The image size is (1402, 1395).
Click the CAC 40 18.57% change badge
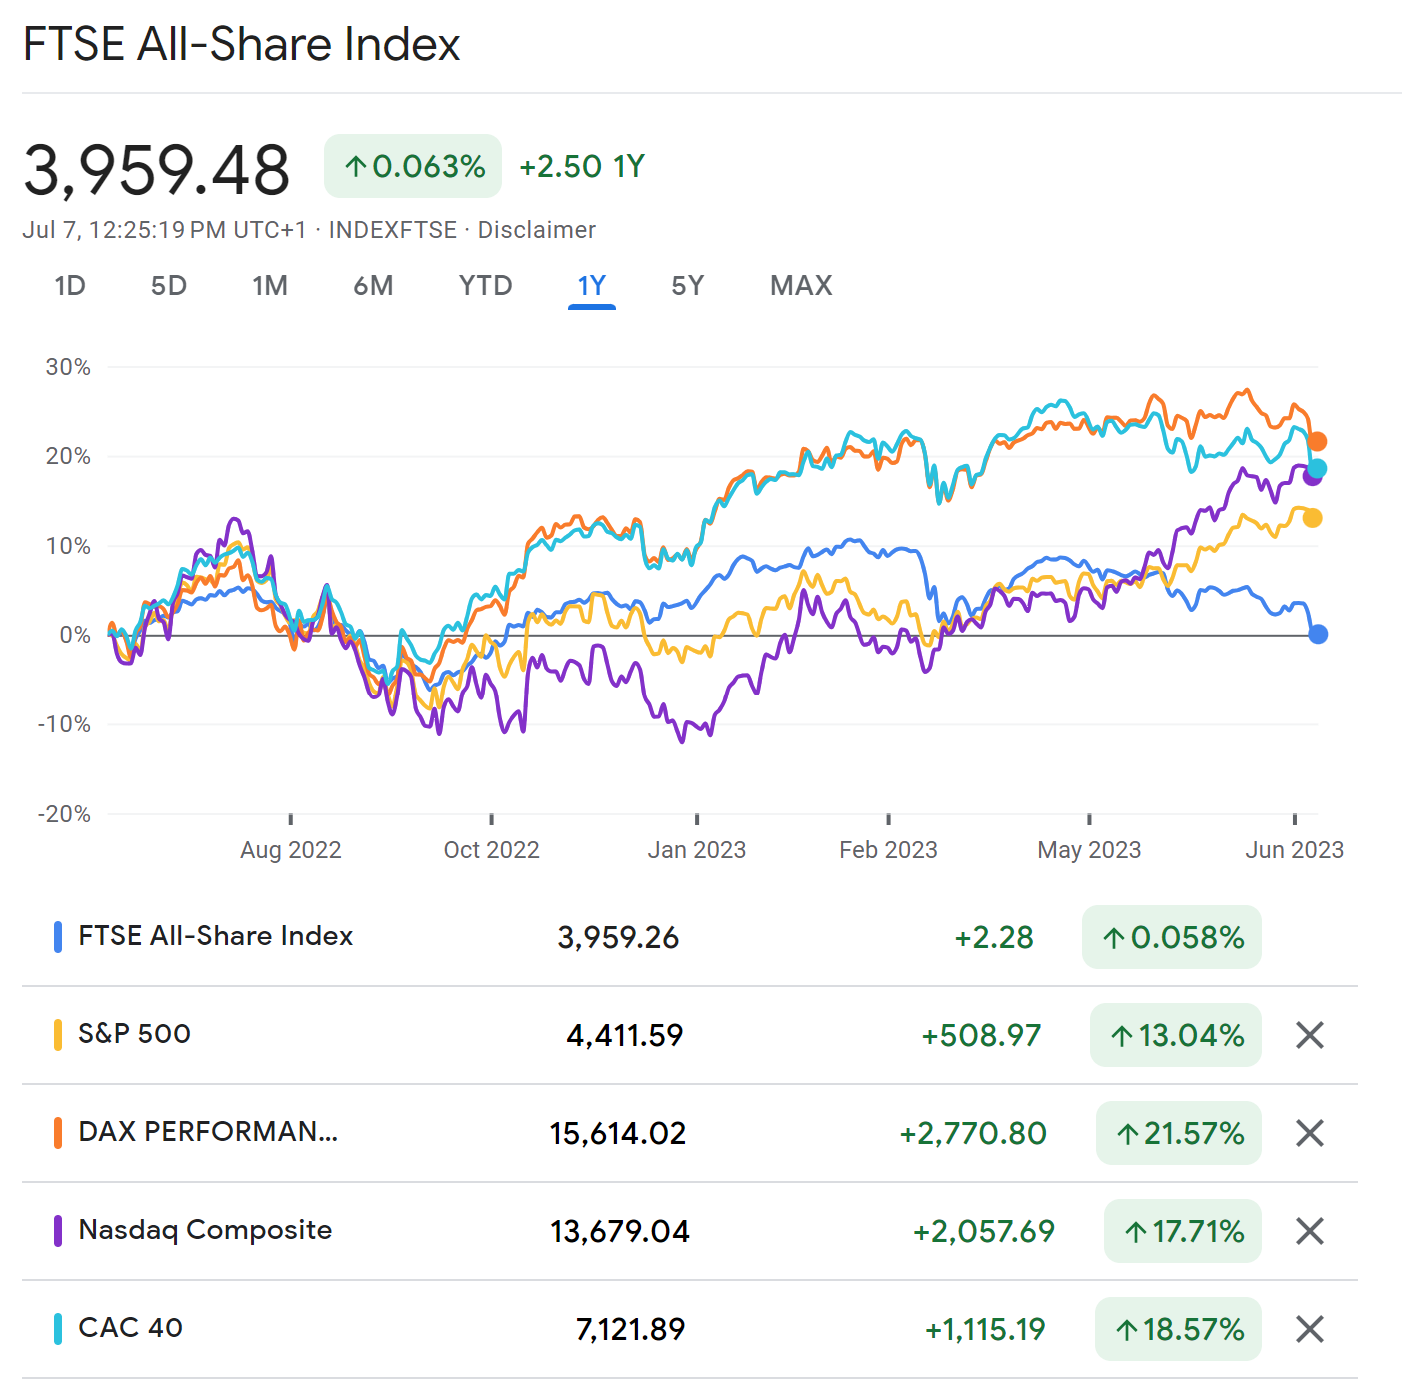[x=1178, y=1329]
